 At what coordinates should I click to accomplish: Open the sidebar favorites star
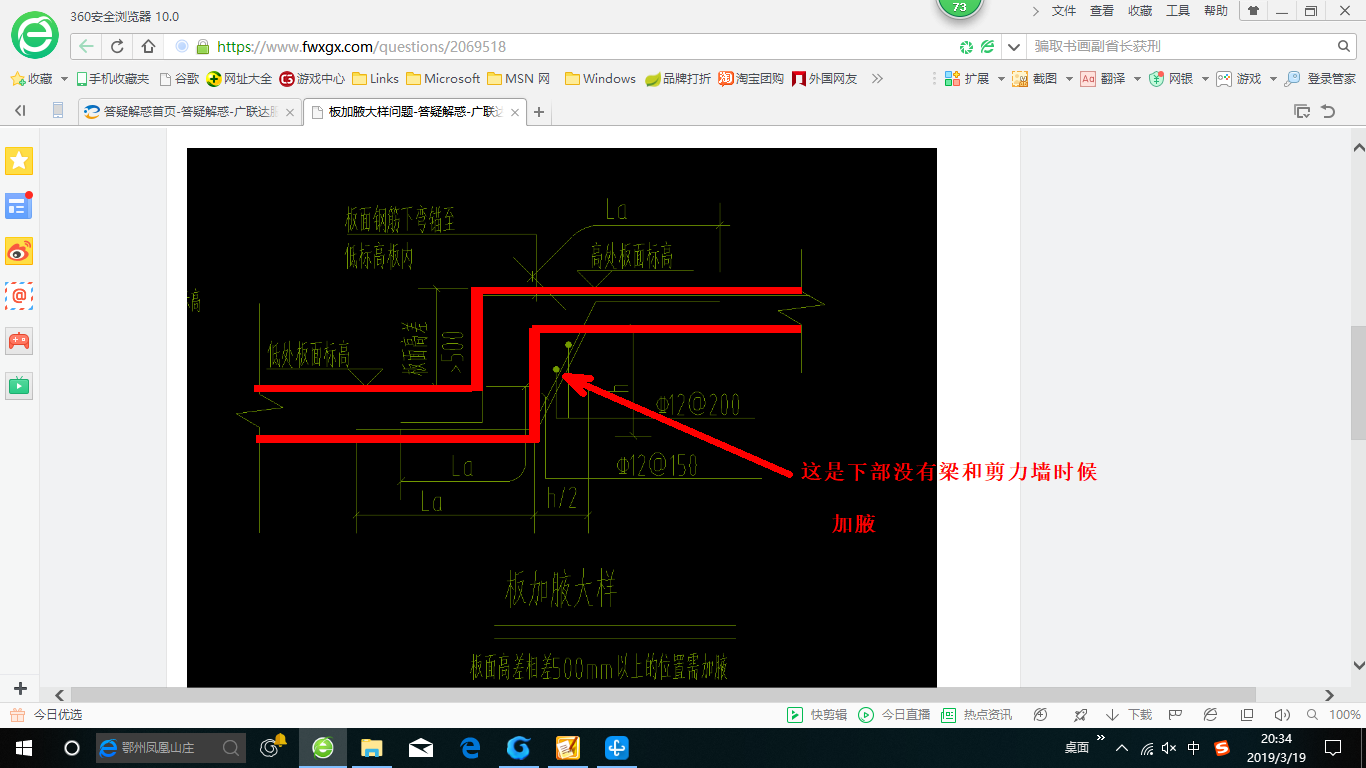tap(19, 160)
